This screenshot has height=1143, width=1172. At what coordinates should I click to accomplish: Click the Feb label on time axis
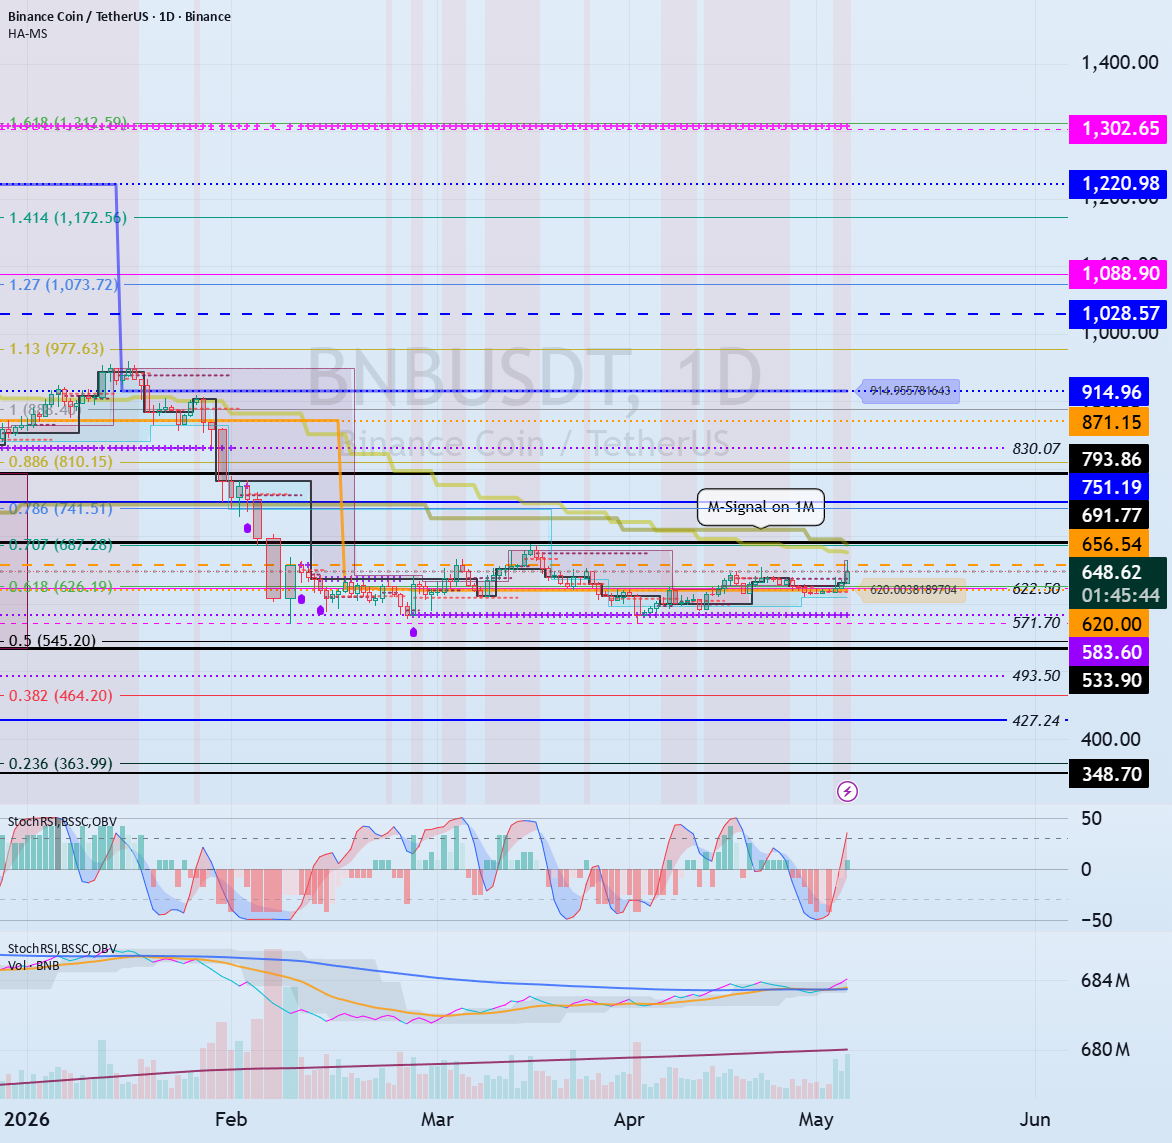click(x=230, y=1119)
